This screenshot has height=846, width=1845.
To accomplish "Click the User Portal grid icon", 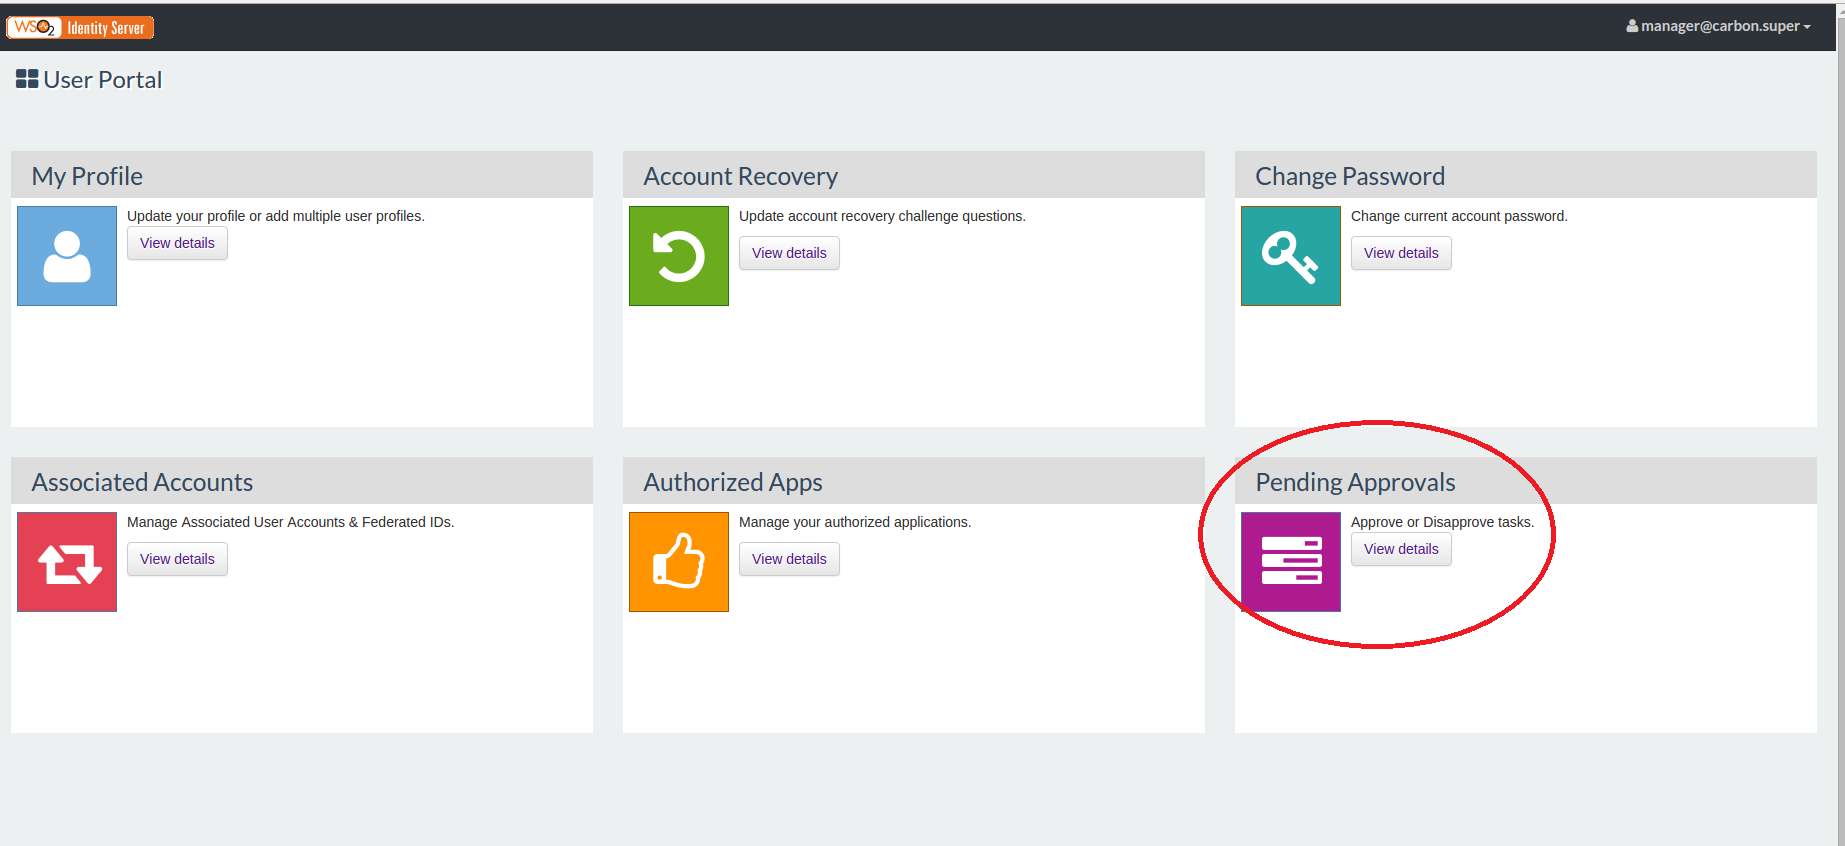I will tap(27, 79).
